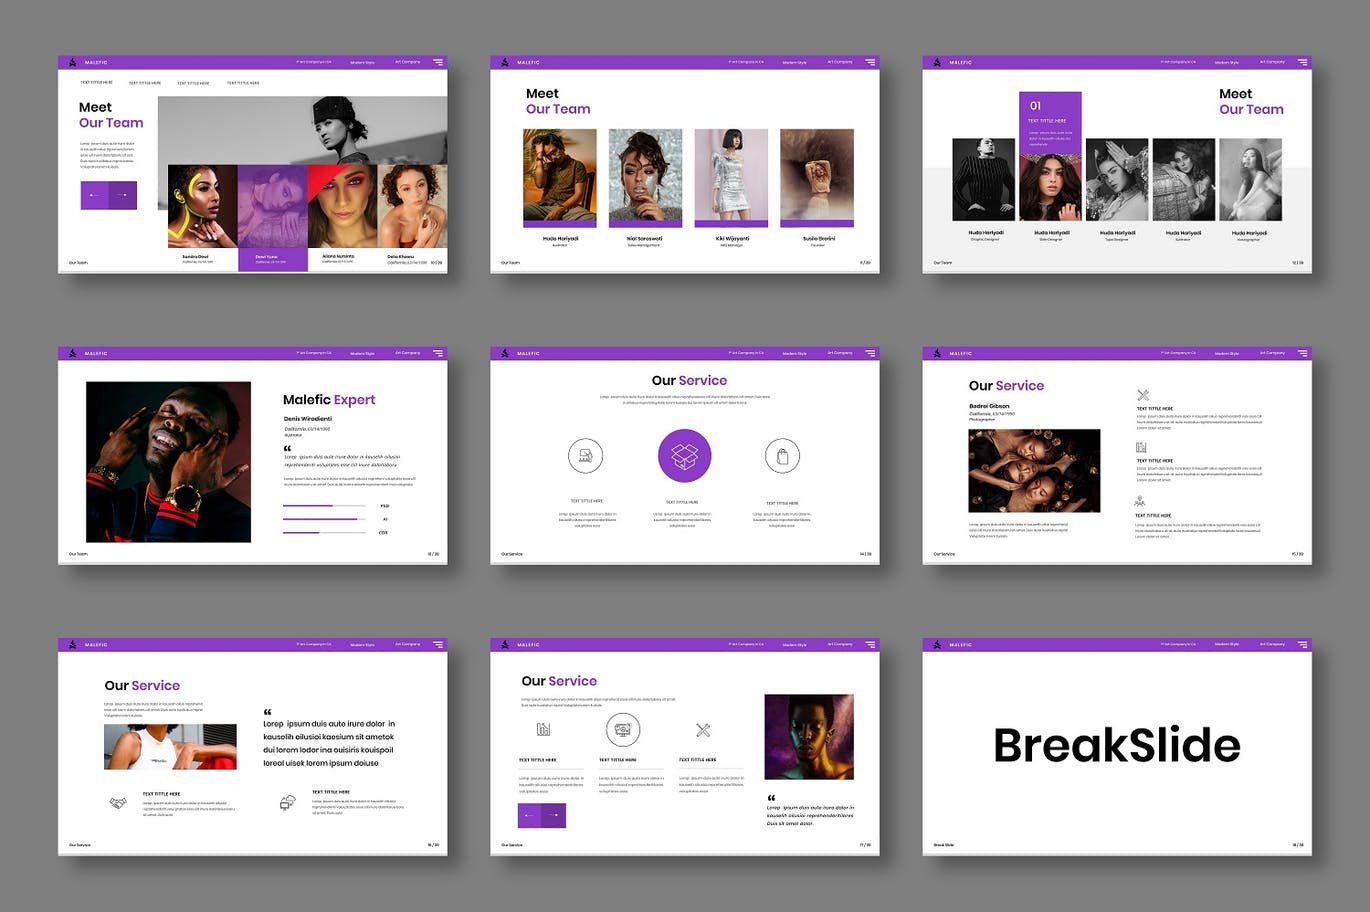Click 'Modern Style' in the top-middle slide header

794,62
